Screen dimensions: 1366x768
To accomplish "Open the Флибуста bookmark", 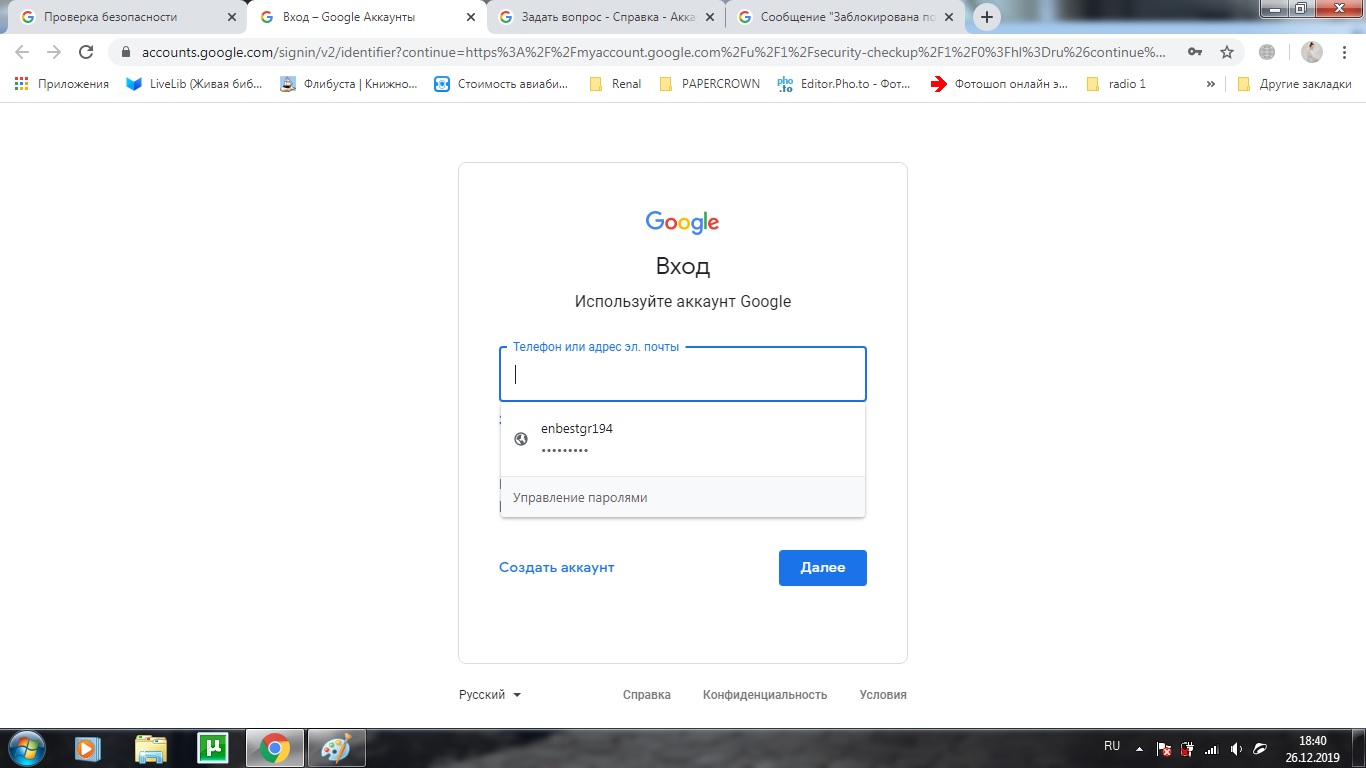I will [x=349, y=84].
